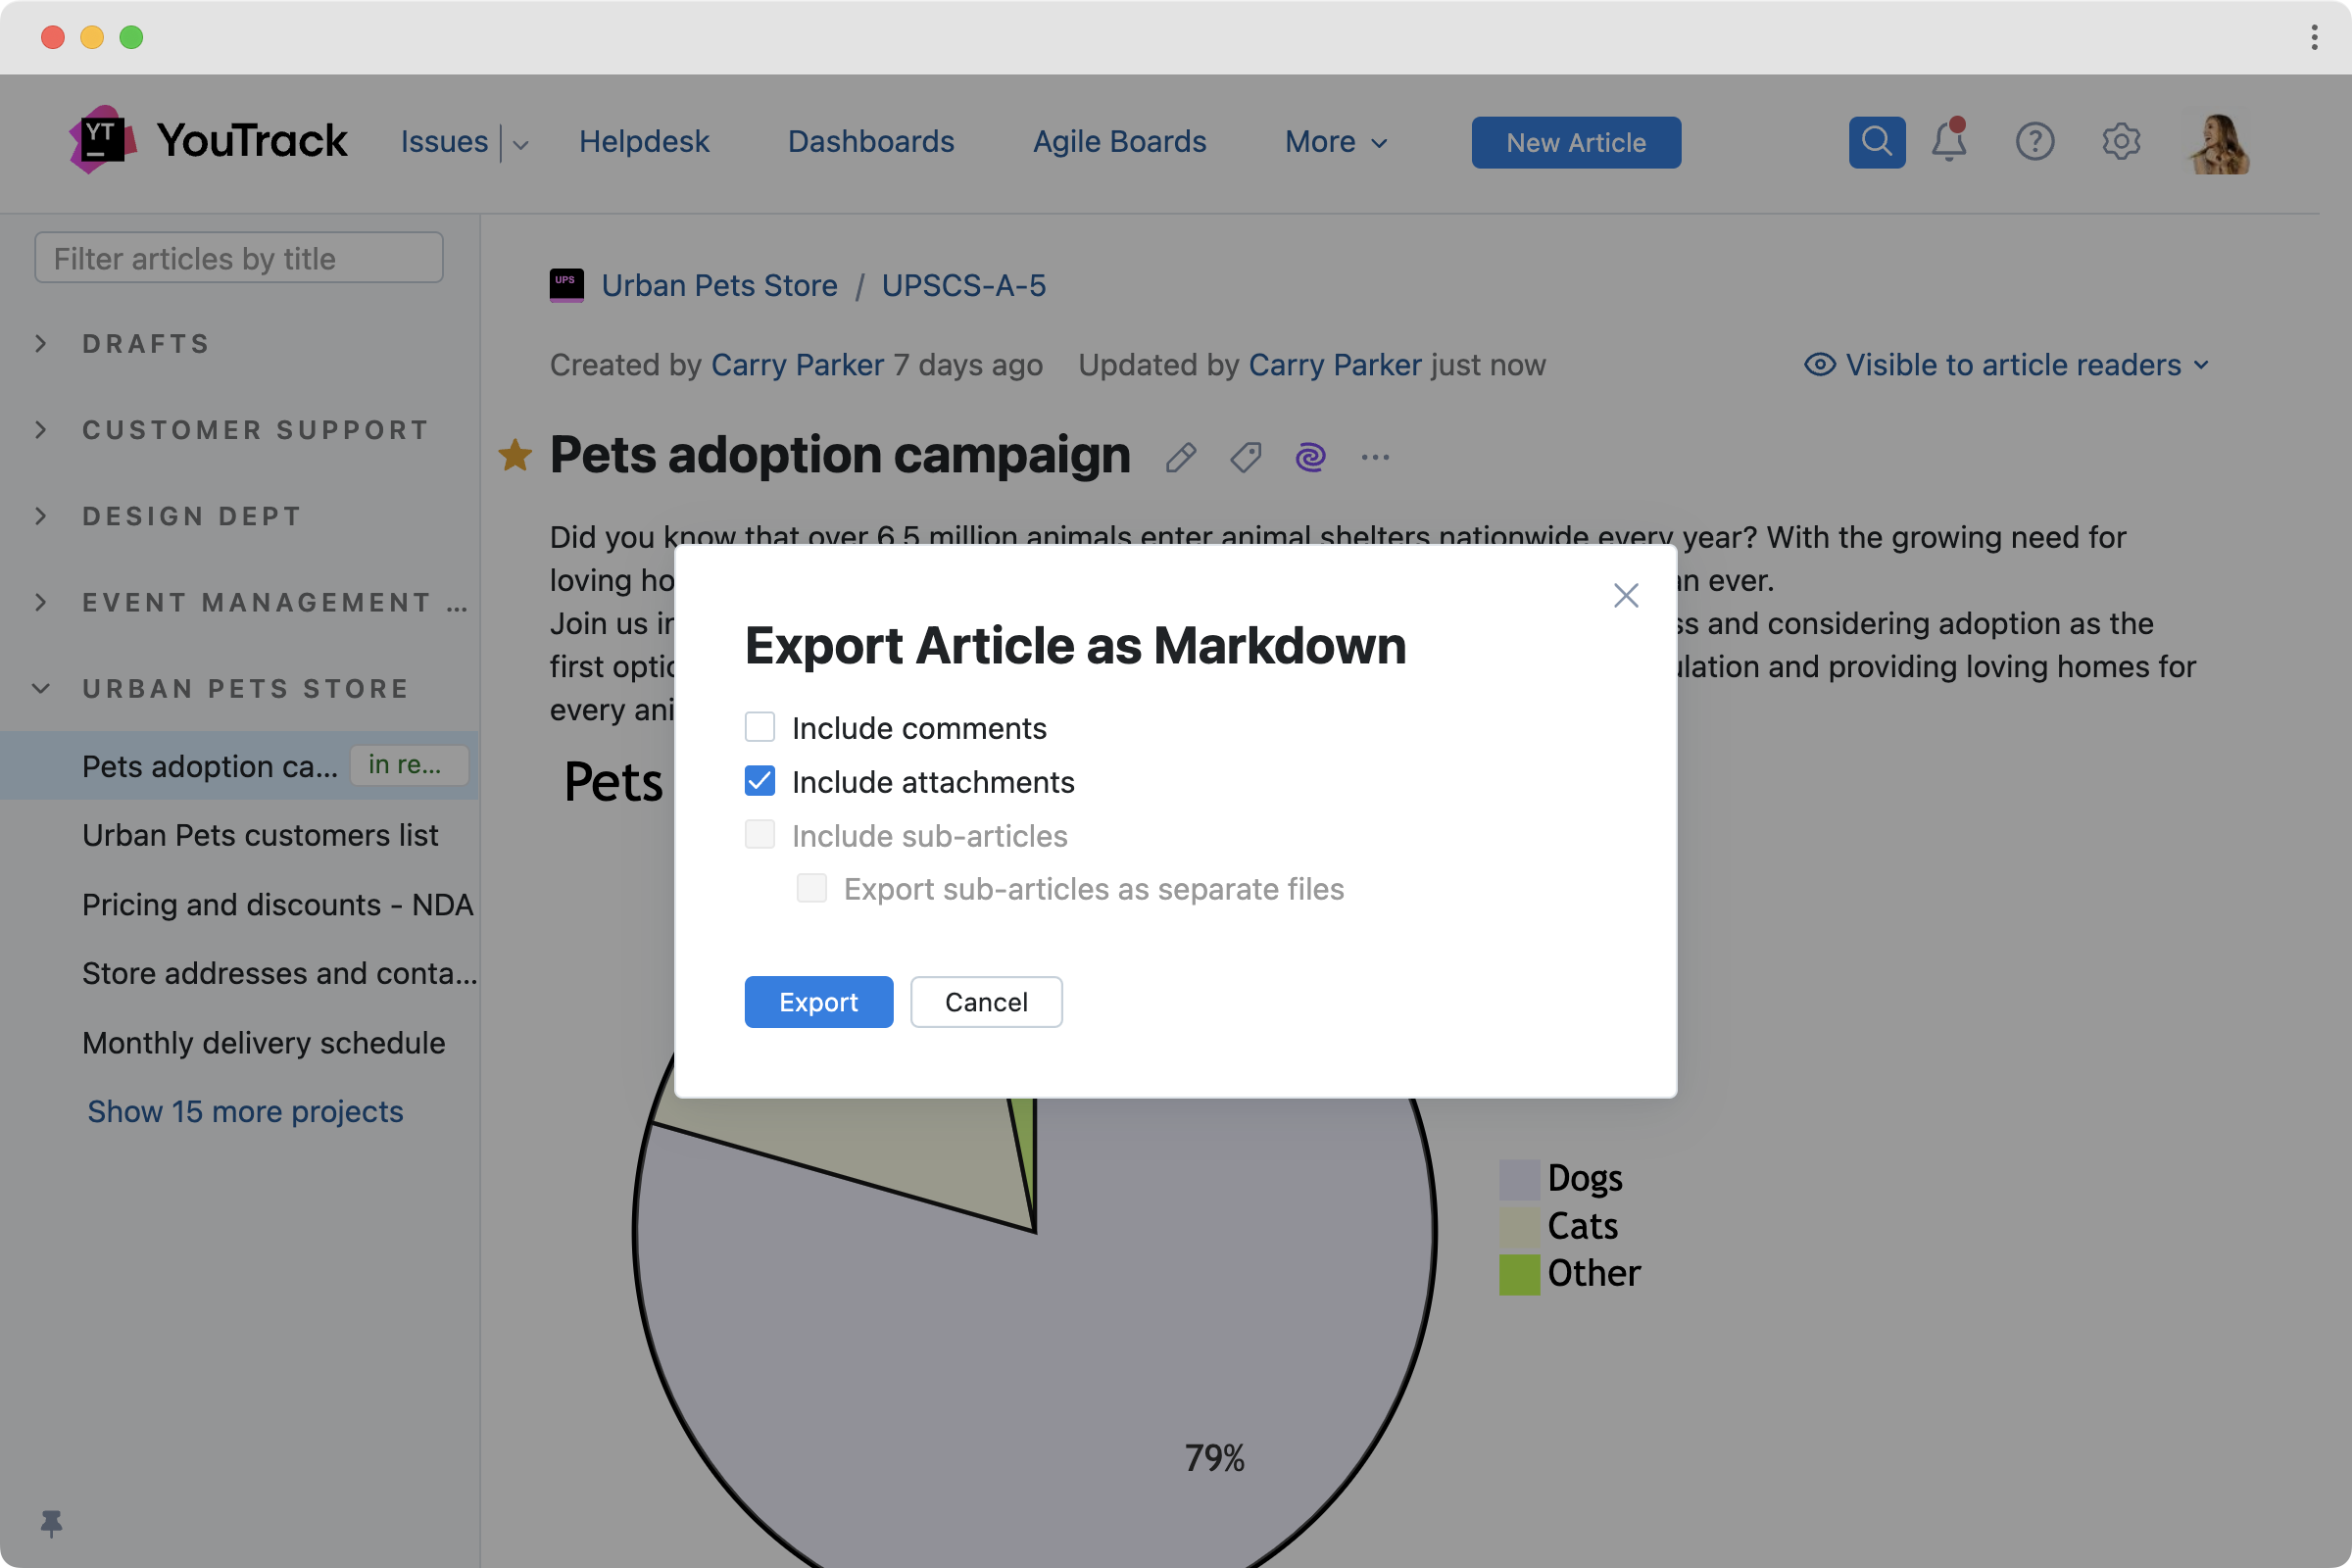
Task: Click the search magnifier icon
Action: point(1876,142)
